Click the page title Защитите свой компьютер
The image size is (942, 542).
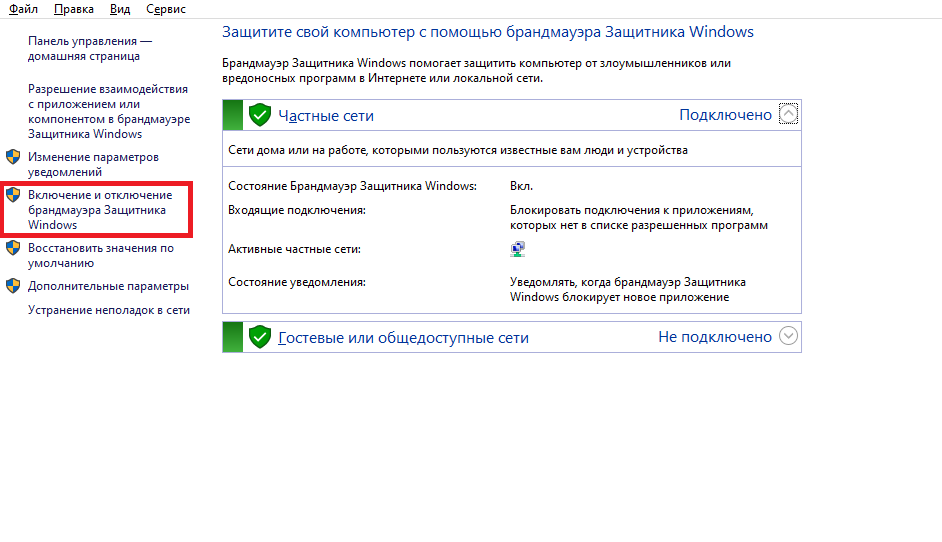488,32
